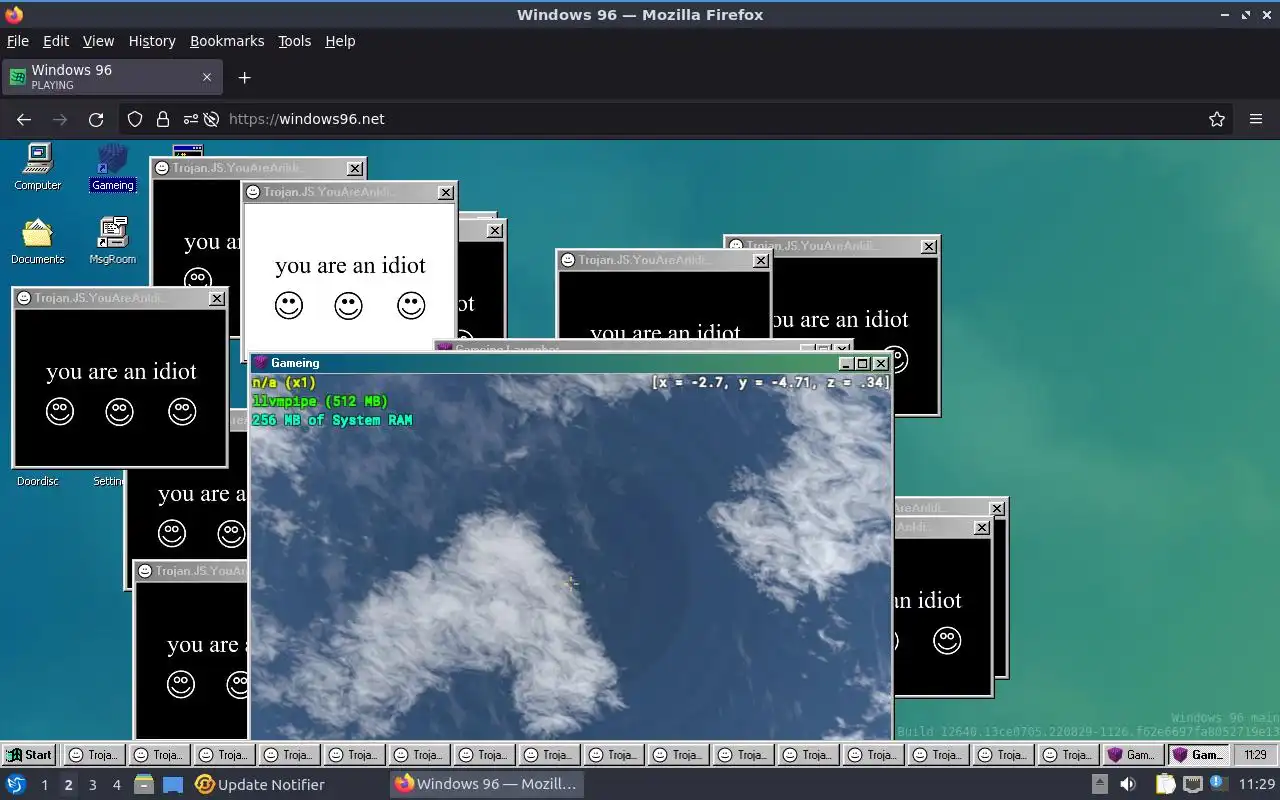Select the Windows 96 — Mozilla taskbar entry
The image size is (1280, 800).
[x=486, y=785]
